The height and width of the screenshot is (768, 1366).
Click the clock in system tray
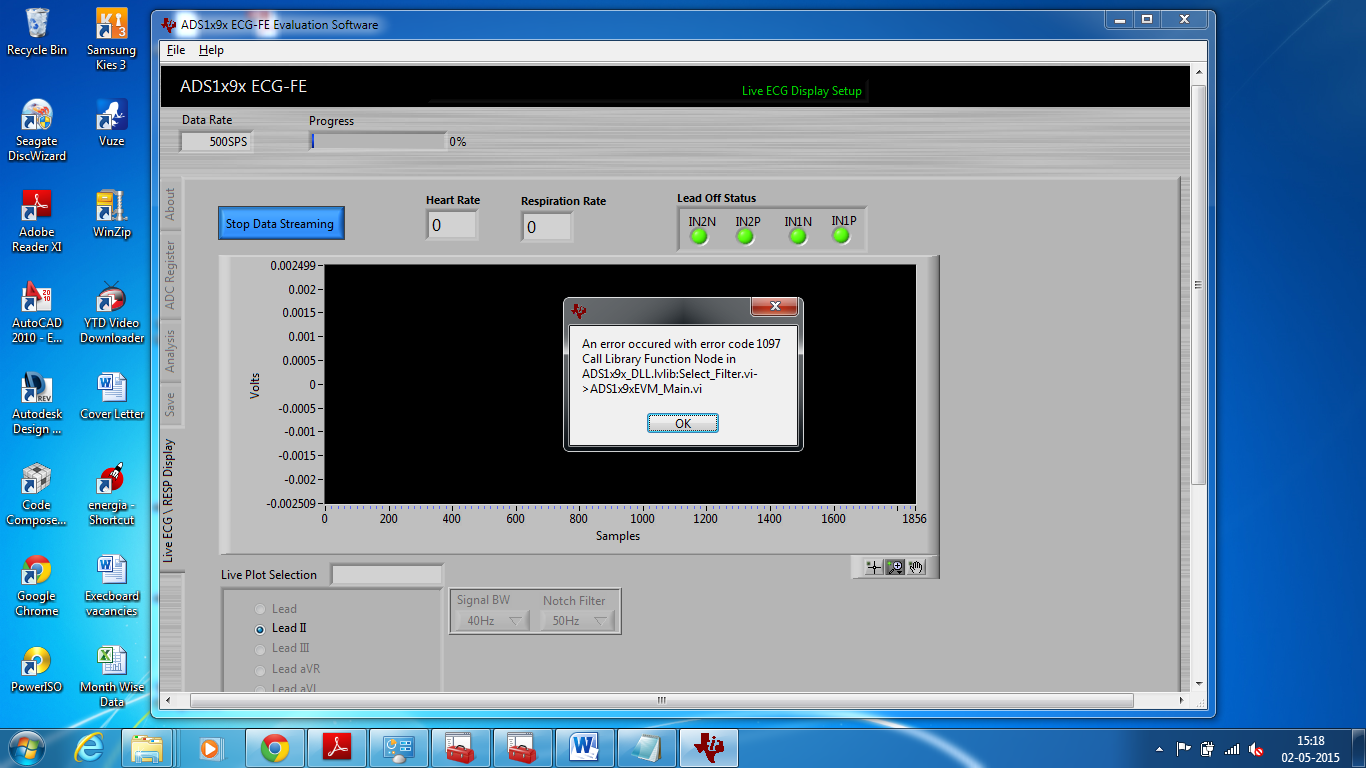1310,748
